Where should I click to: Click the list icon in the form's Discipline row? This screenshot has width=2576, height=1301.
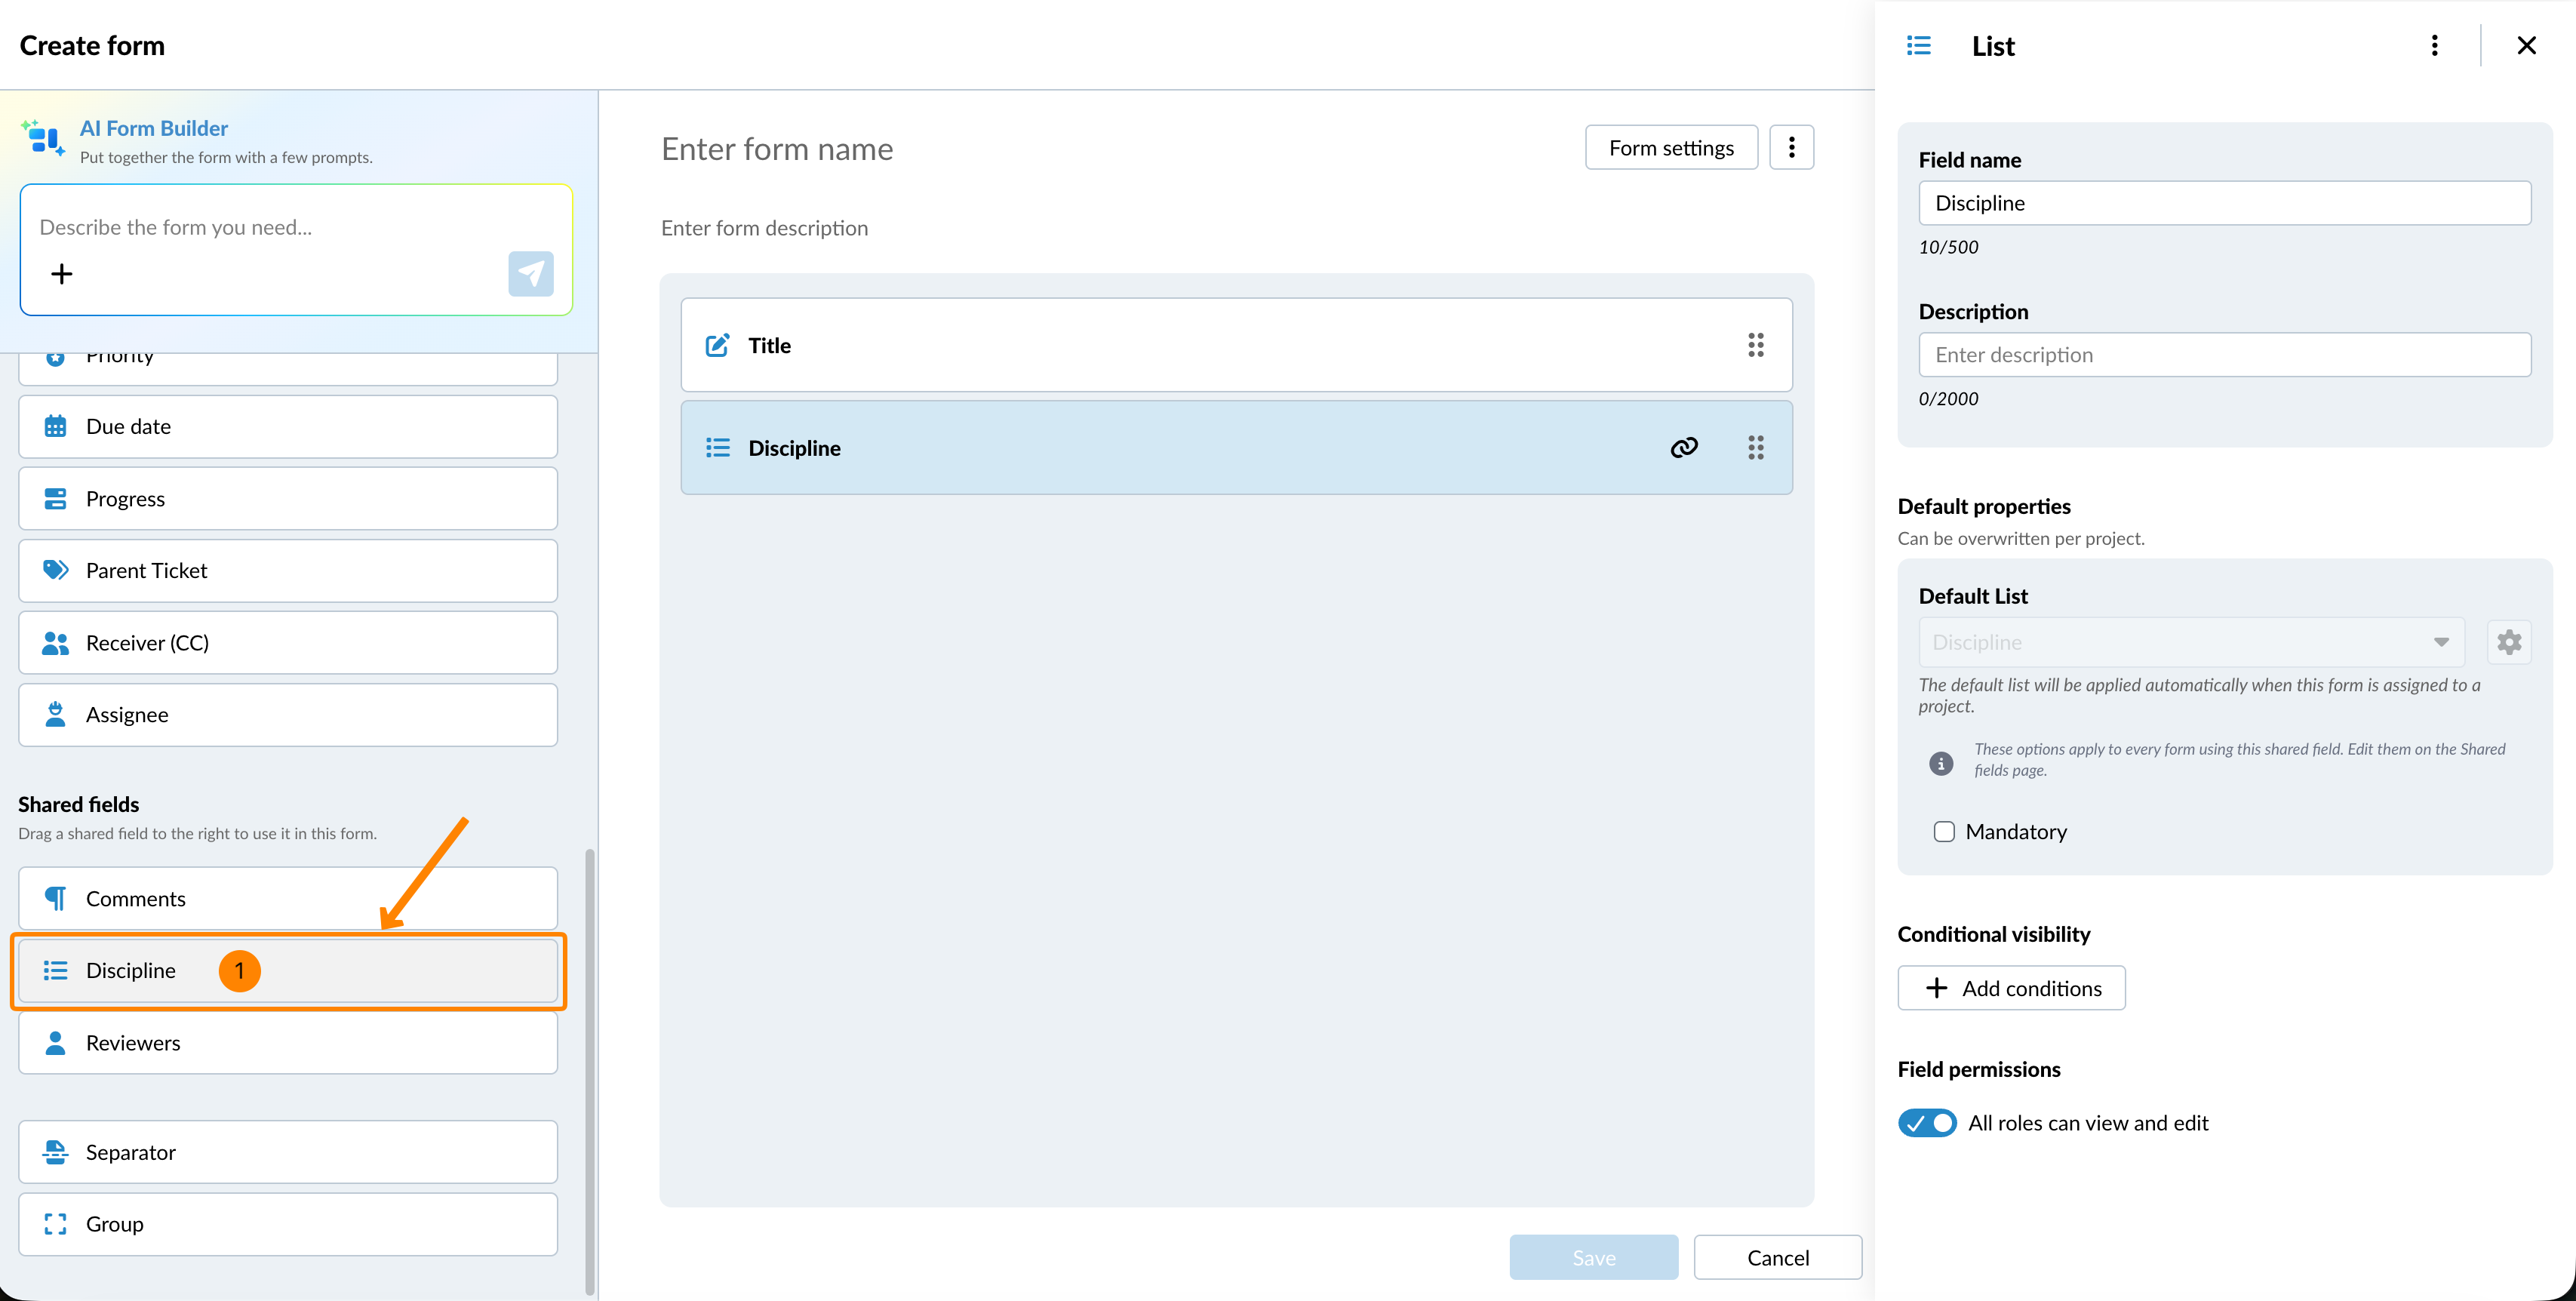pos(718,448)
